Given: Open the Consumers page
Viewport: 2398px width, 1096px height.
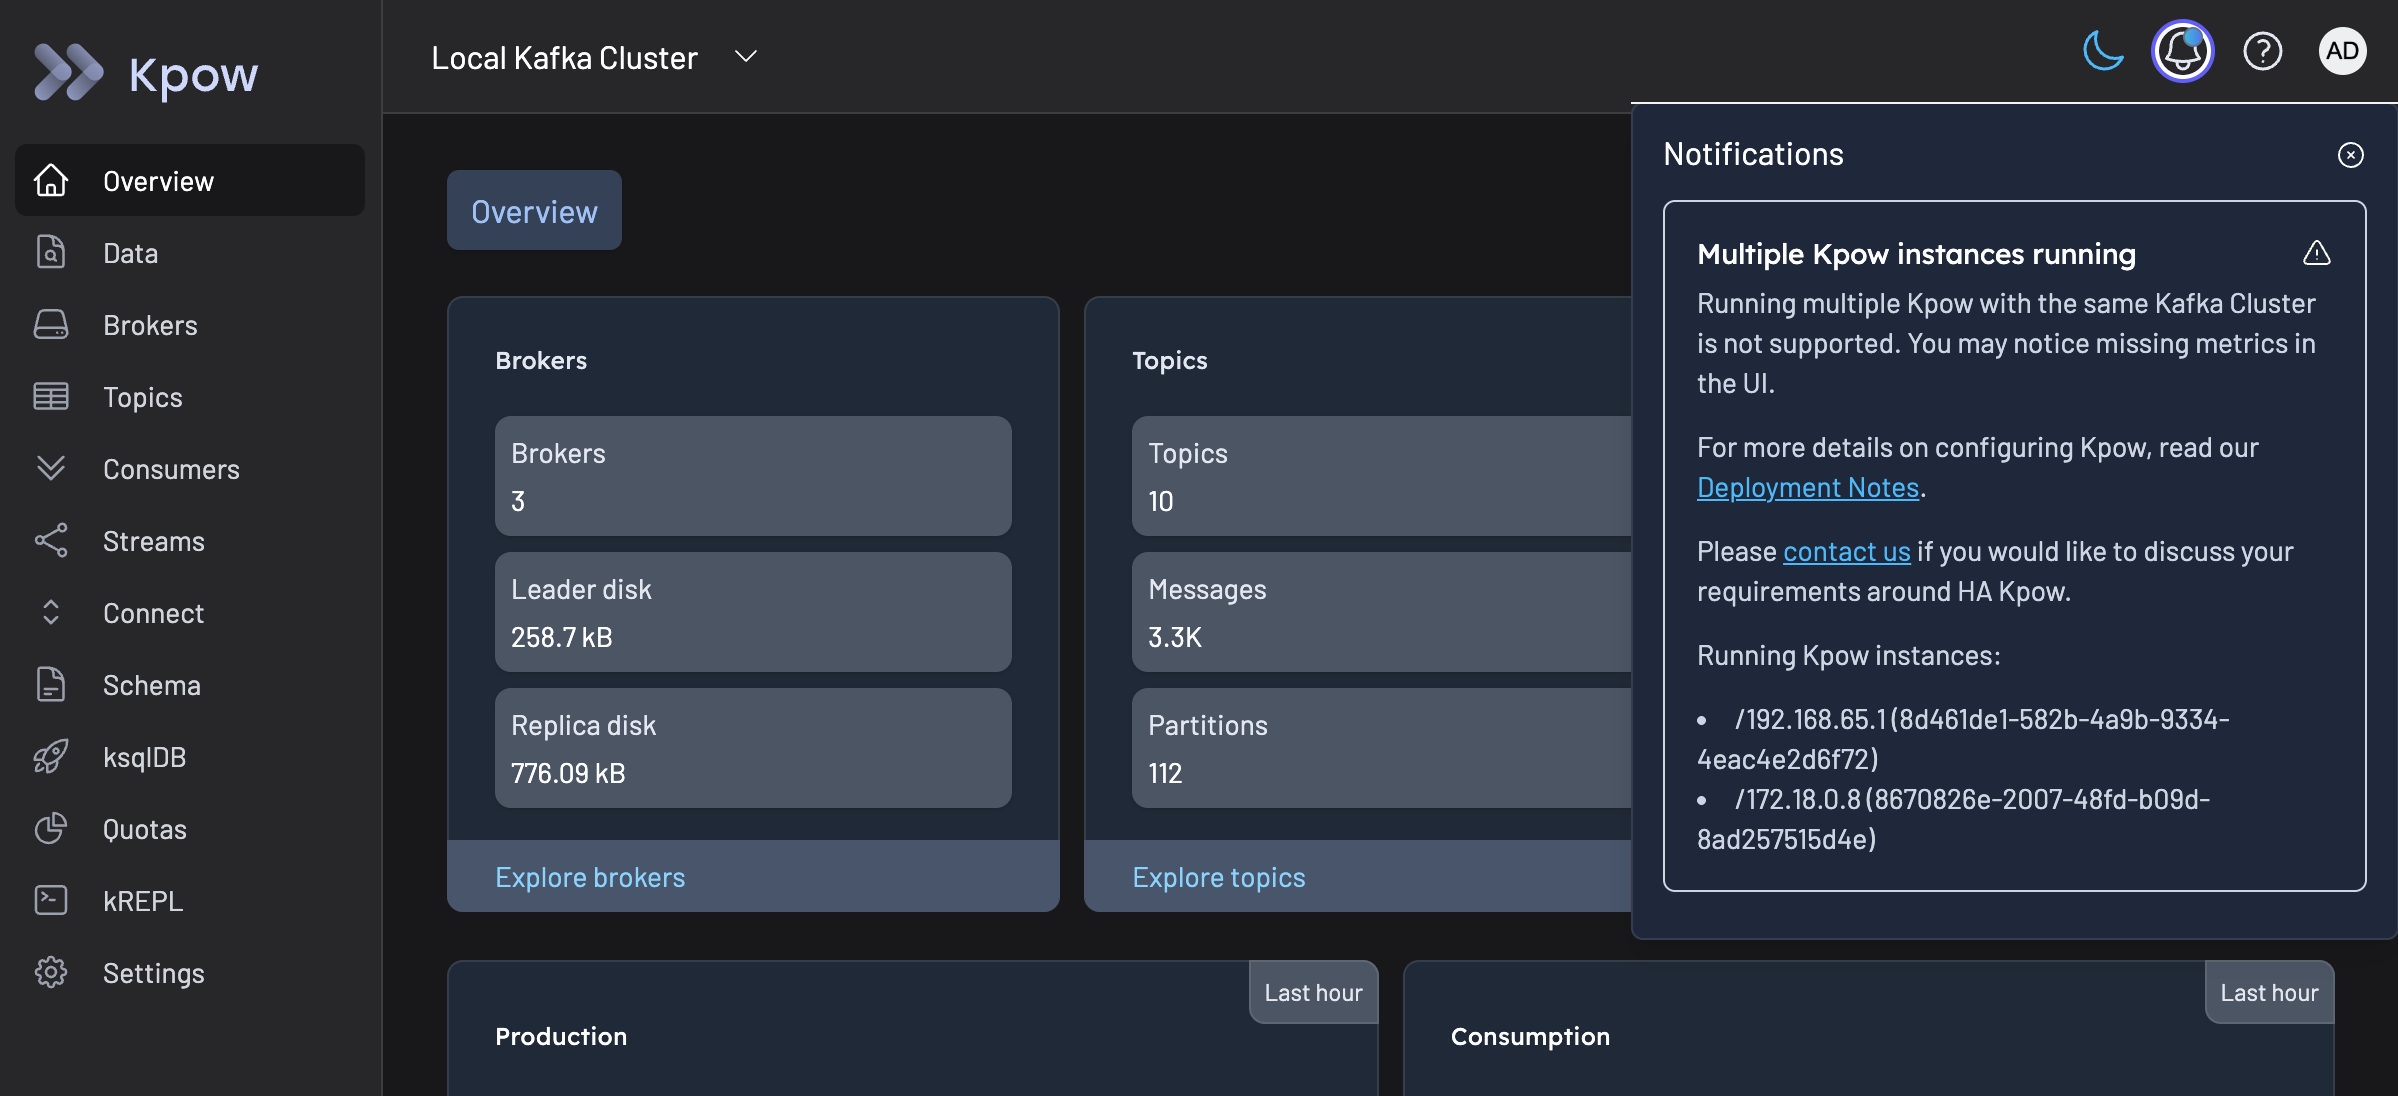Looking at the screenshot, I should (171, 468).
